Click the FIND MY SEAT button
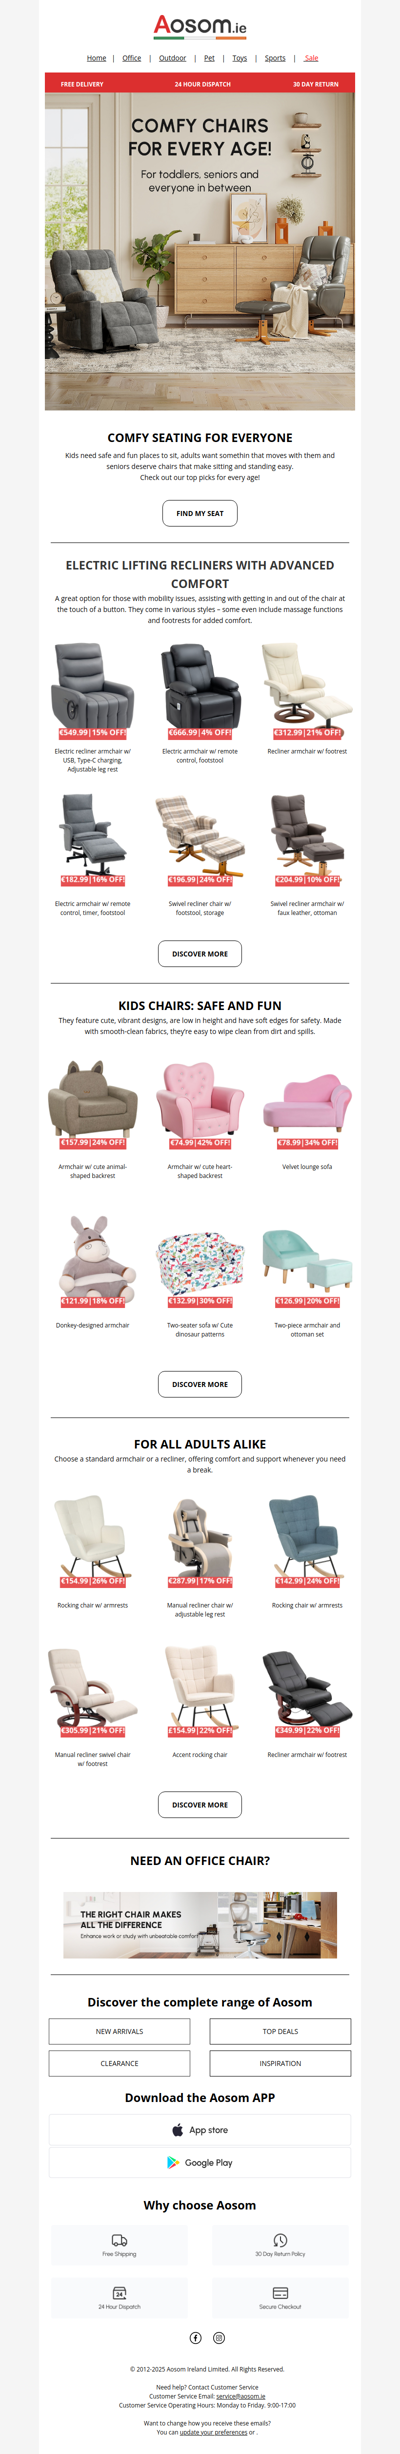 (200, 513)
